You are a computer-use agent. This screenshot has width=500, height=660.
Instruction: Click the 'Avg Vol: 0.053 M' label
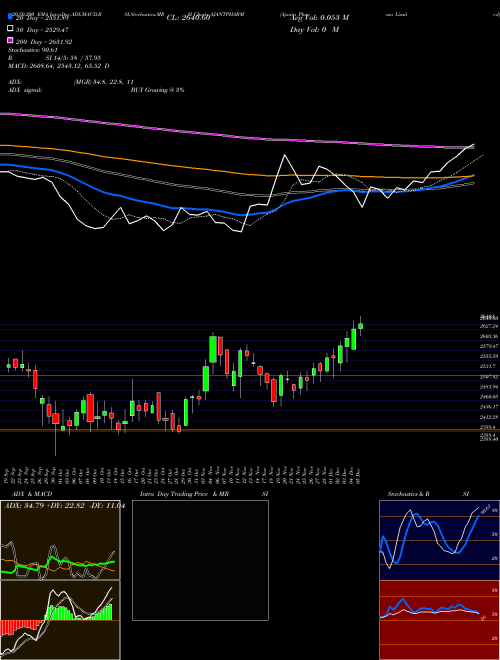pyautogui.click(x=320, y=18)
